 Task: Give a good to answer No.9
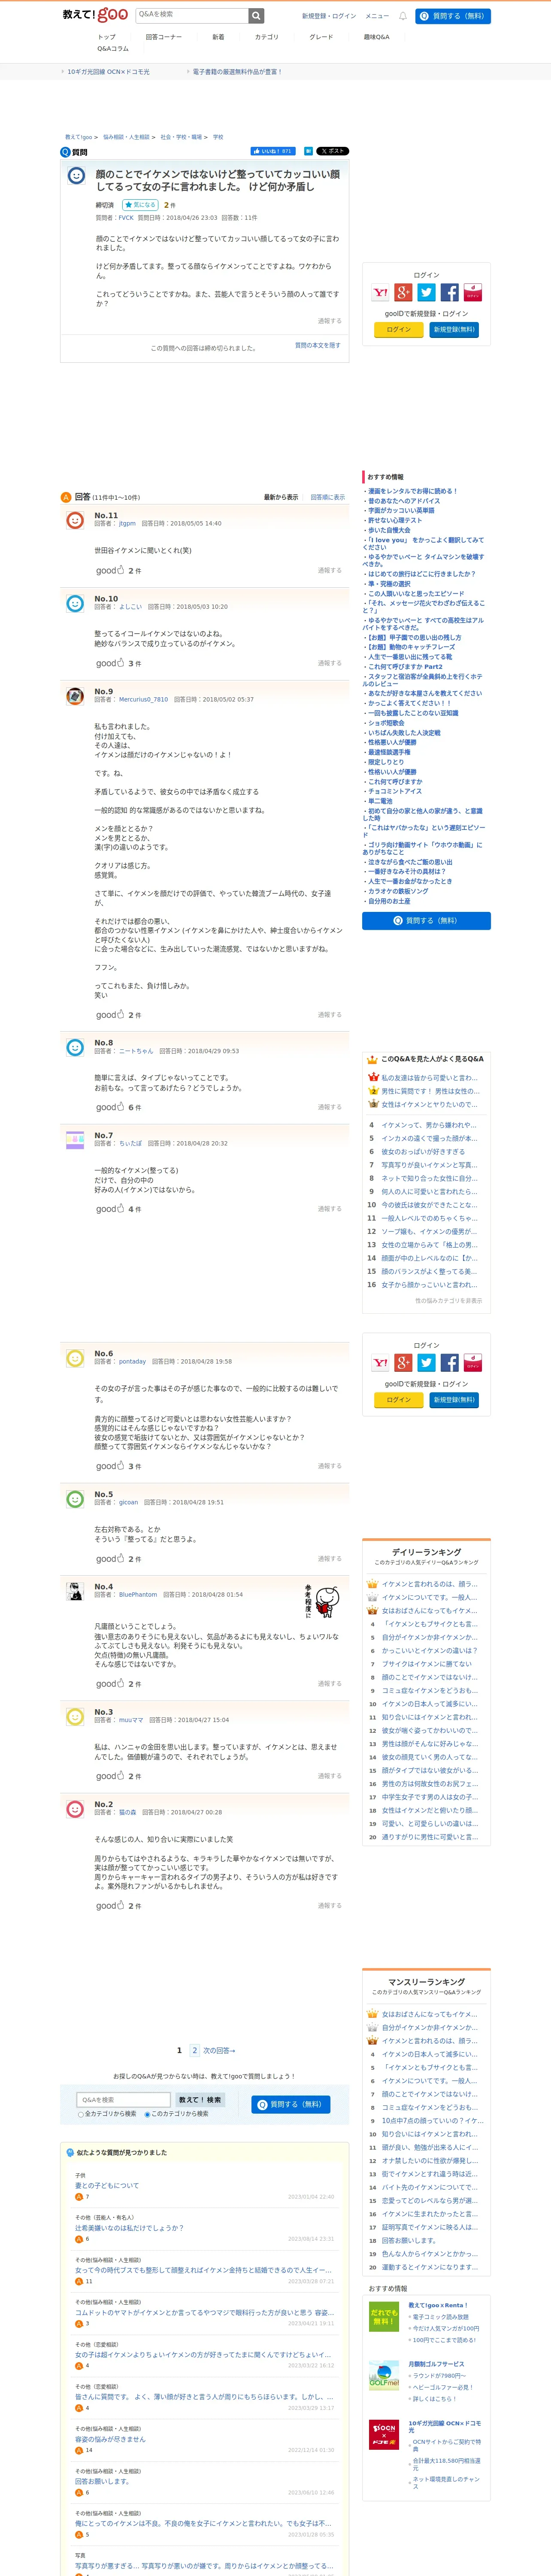(x=110, y=1015)
